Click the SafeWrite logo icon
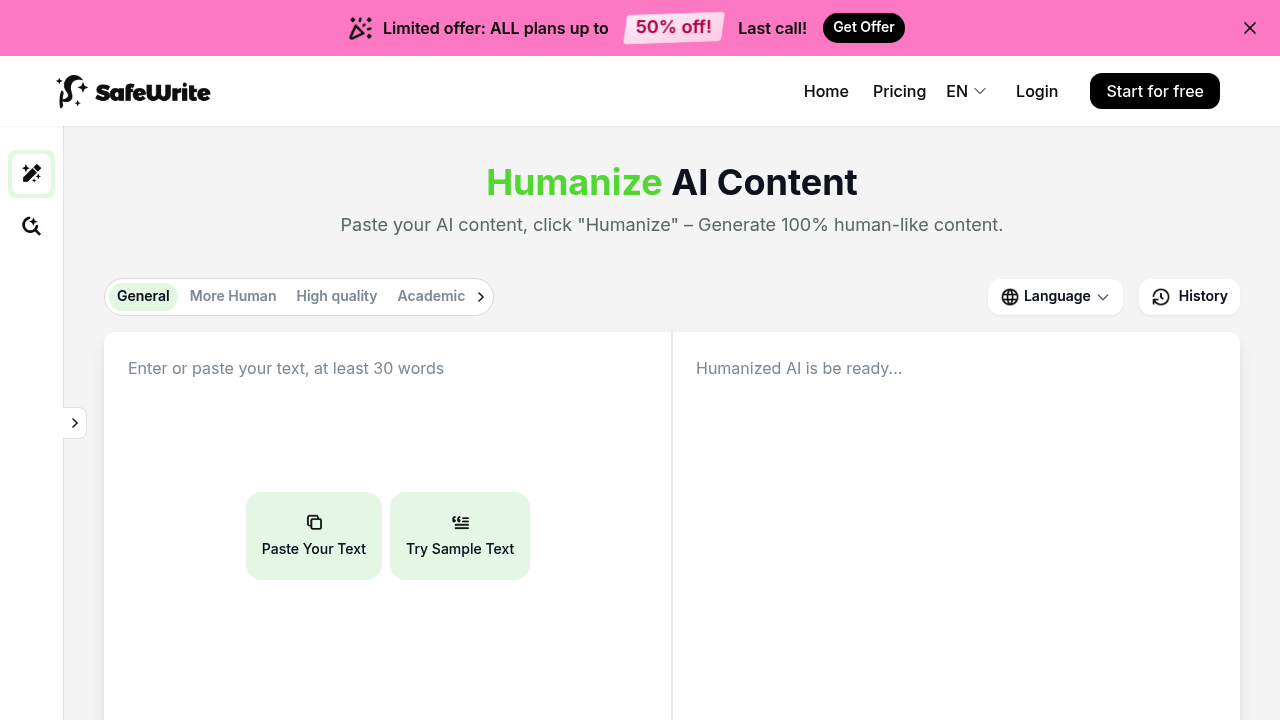This screenshot has width=1280, height=720. pyautogui.click(x=70, y=91)
